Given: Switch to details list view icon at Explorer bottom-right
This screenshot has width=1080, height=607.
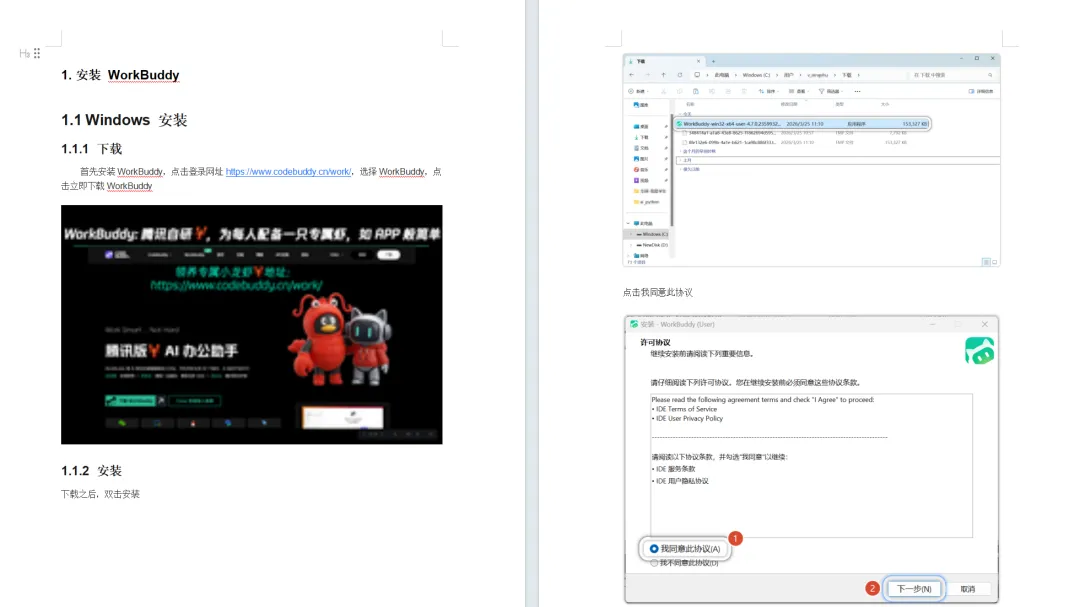Looking at the screenshot, I should pyautogui.click(x=986, y=262).
